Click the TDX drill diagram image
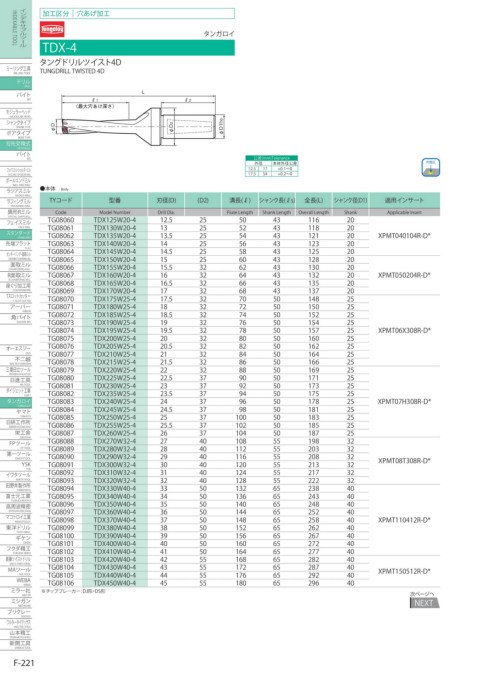The height and width of the screenshot is (677, 480). click(138, 118)
